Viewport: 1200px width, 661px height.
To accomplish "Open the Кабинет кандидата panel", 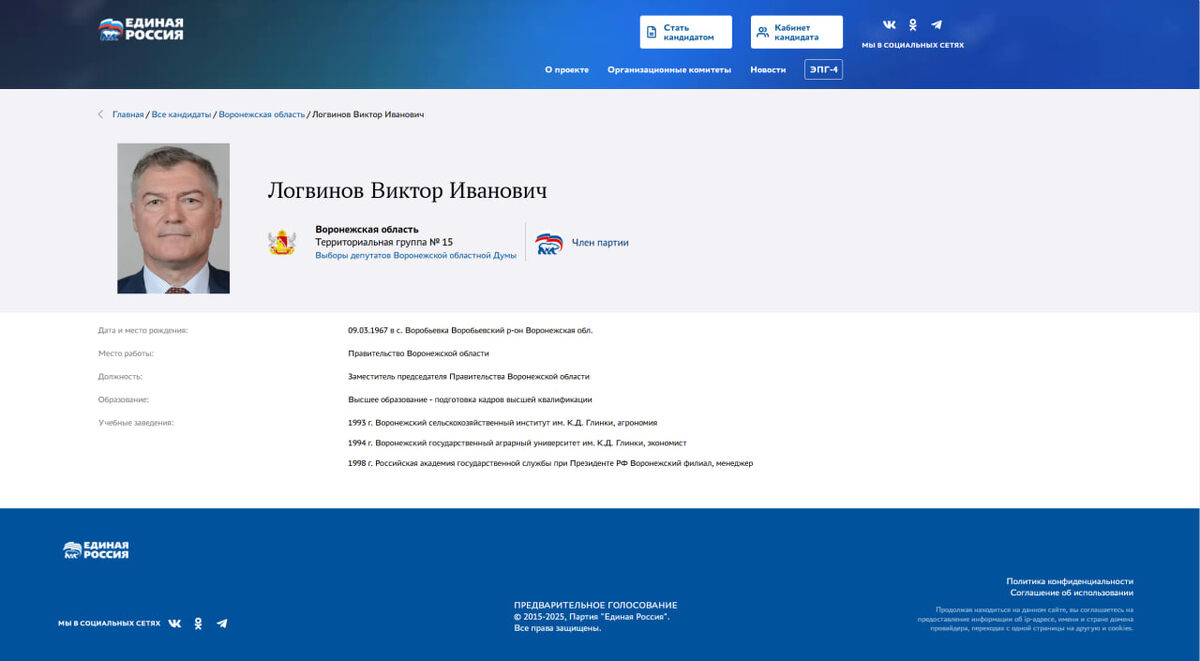I will pos(795,31).
